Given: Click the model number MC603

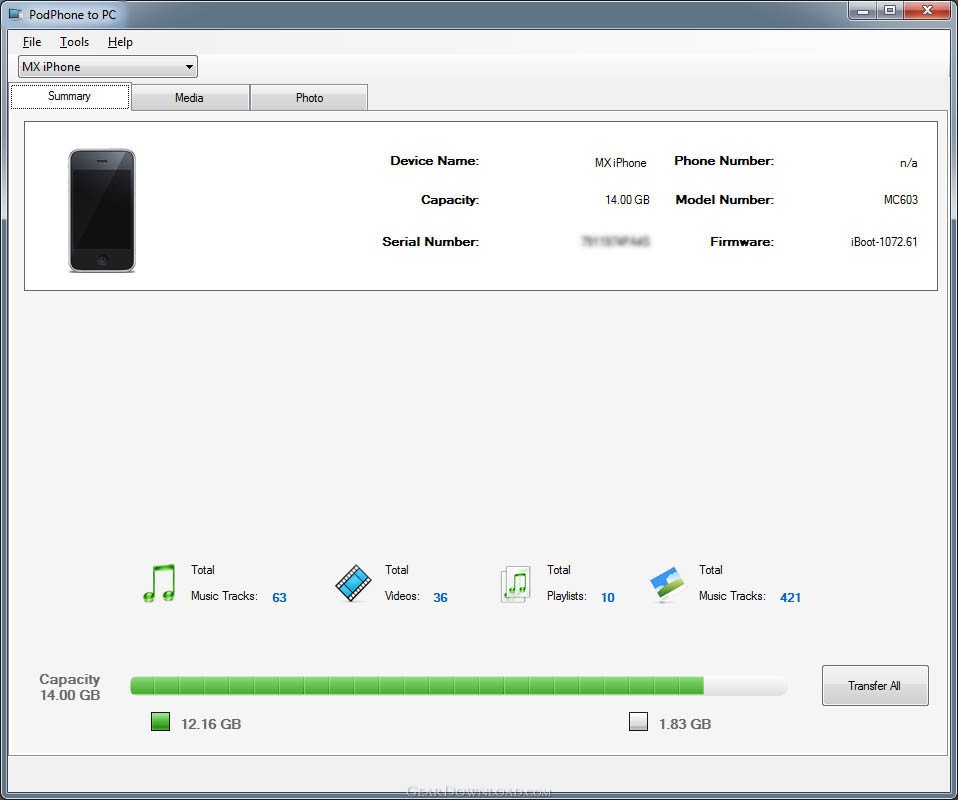Looking at the screenshot, I should 901,199.
